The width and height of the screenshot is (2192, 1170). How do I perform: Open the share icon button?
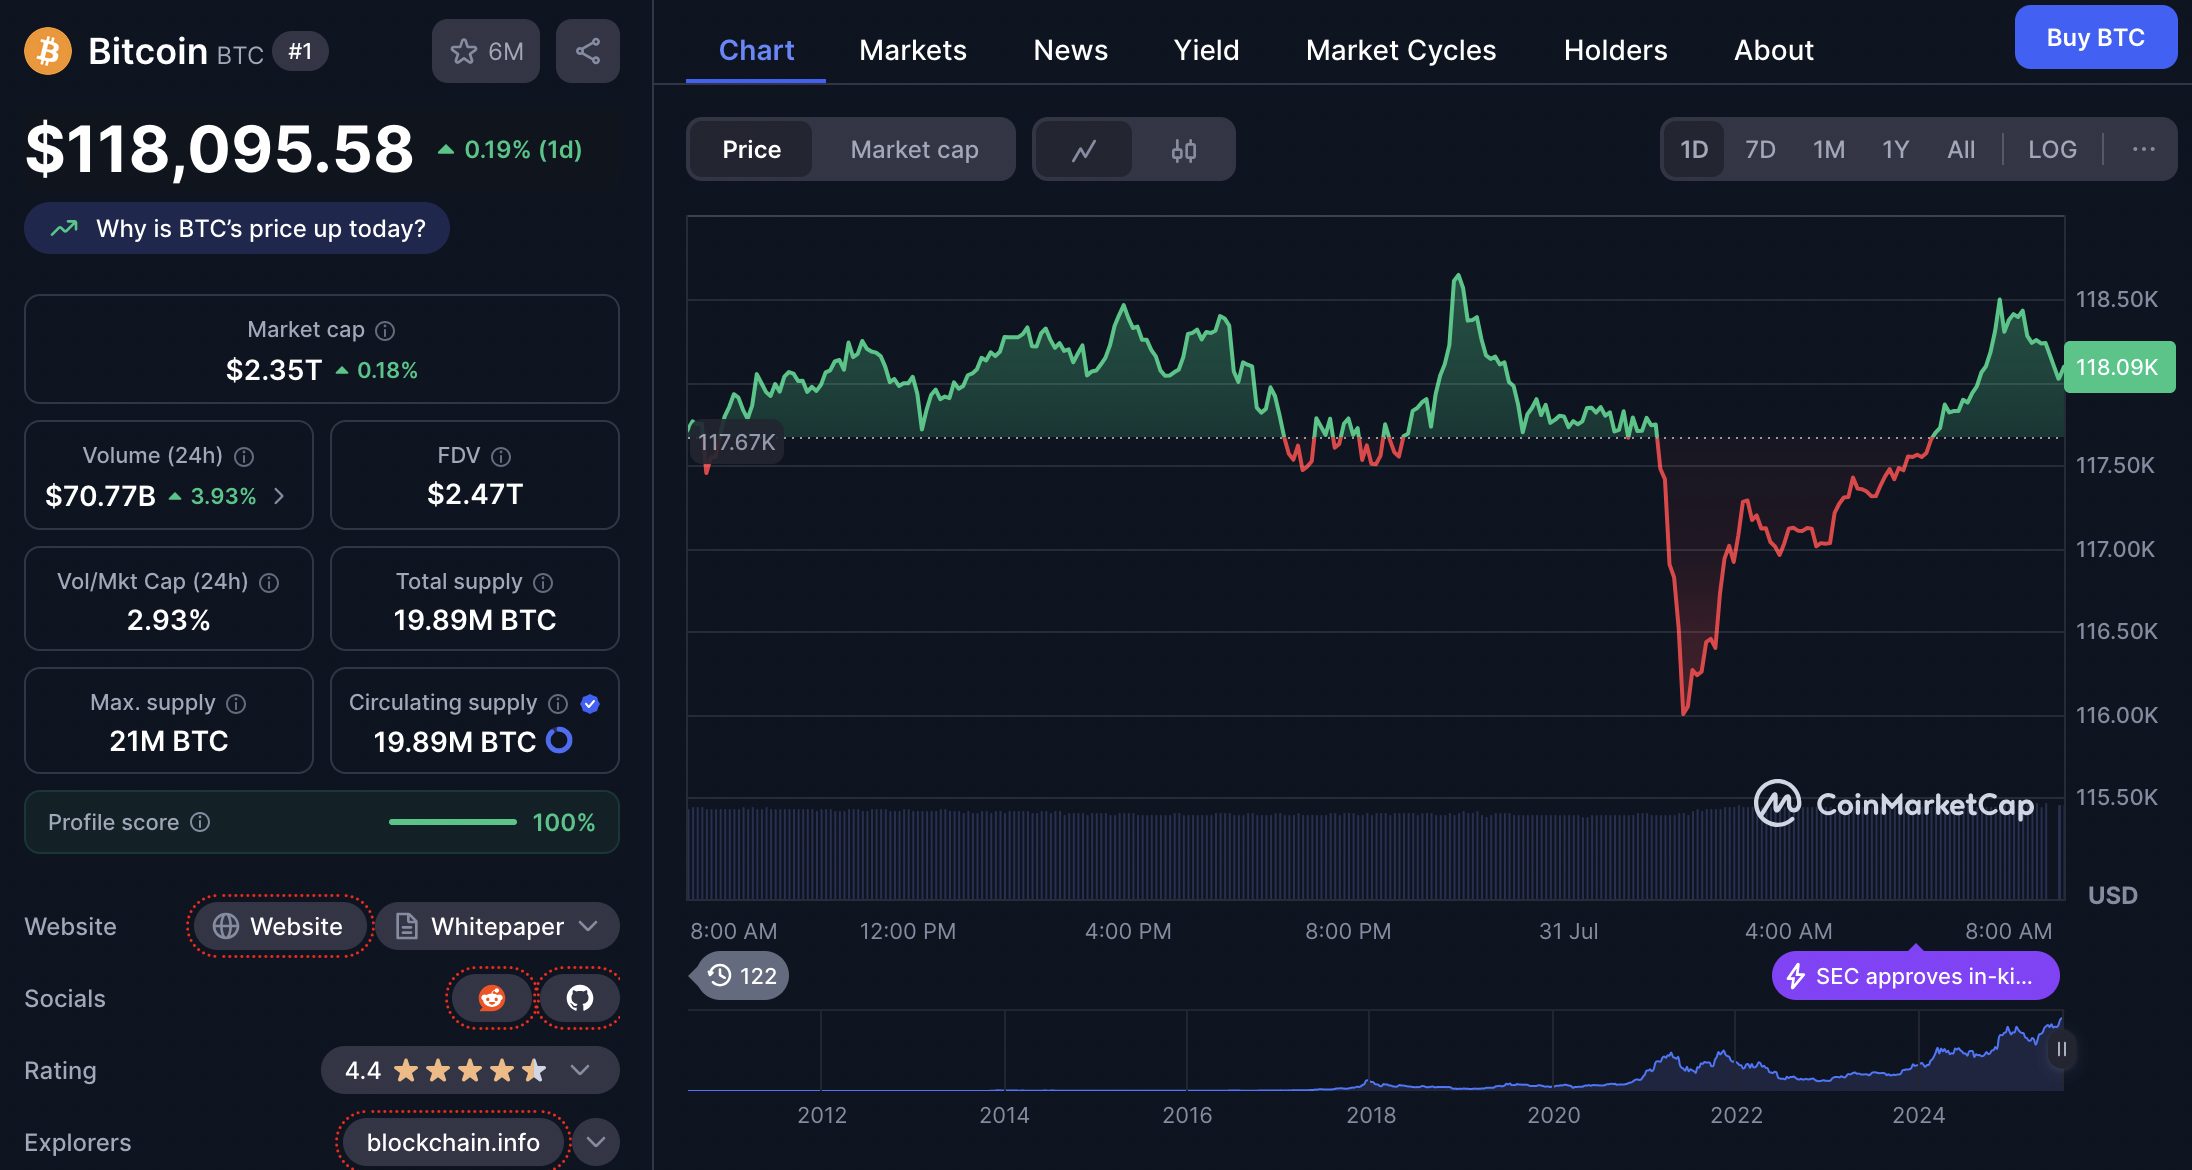(588, 51)
